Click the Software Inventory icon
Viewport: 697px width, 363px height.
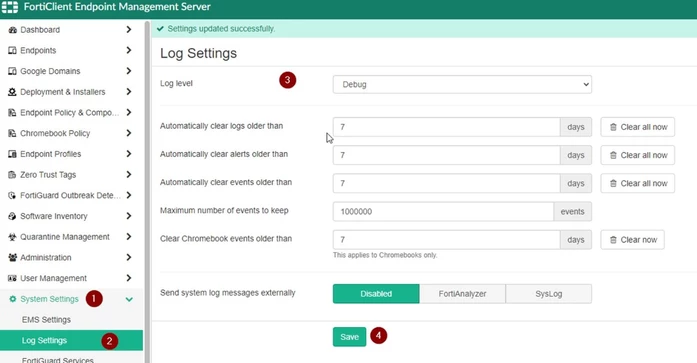coord(12,216)
